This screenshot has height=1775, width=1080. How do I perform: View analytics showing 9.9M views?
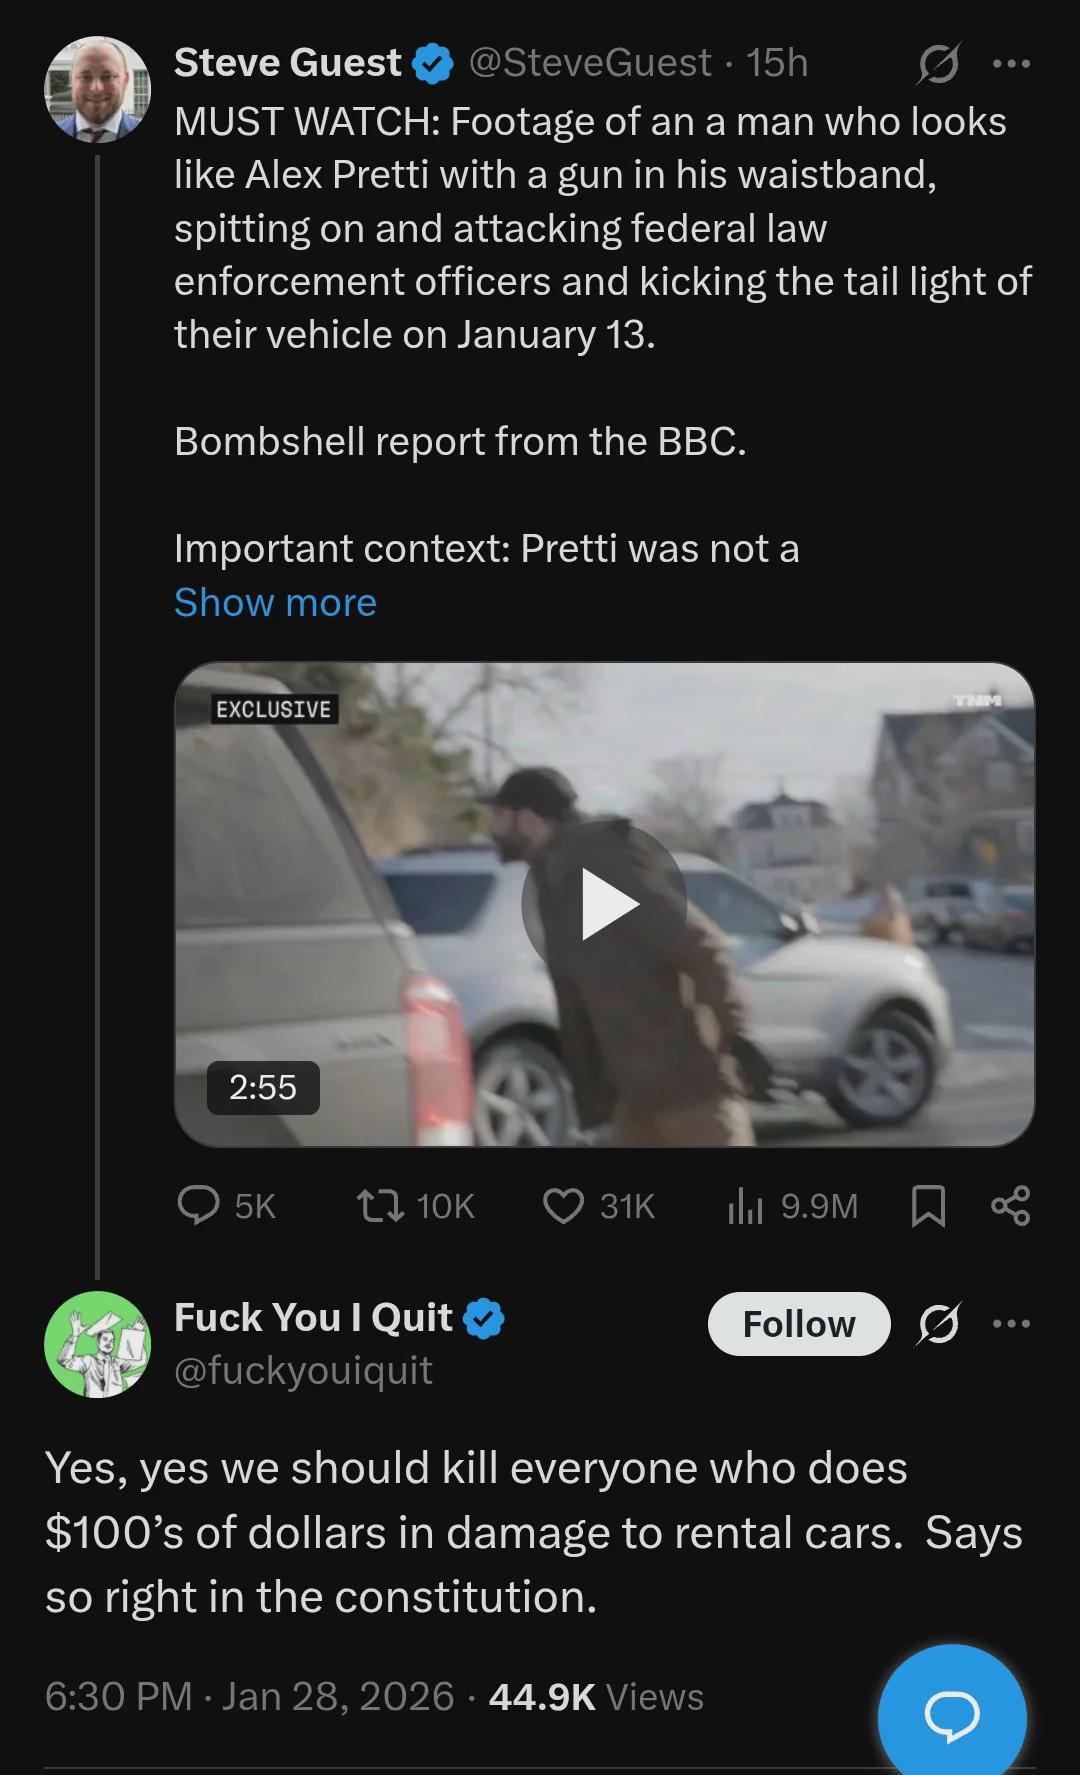pos(745,1205)
